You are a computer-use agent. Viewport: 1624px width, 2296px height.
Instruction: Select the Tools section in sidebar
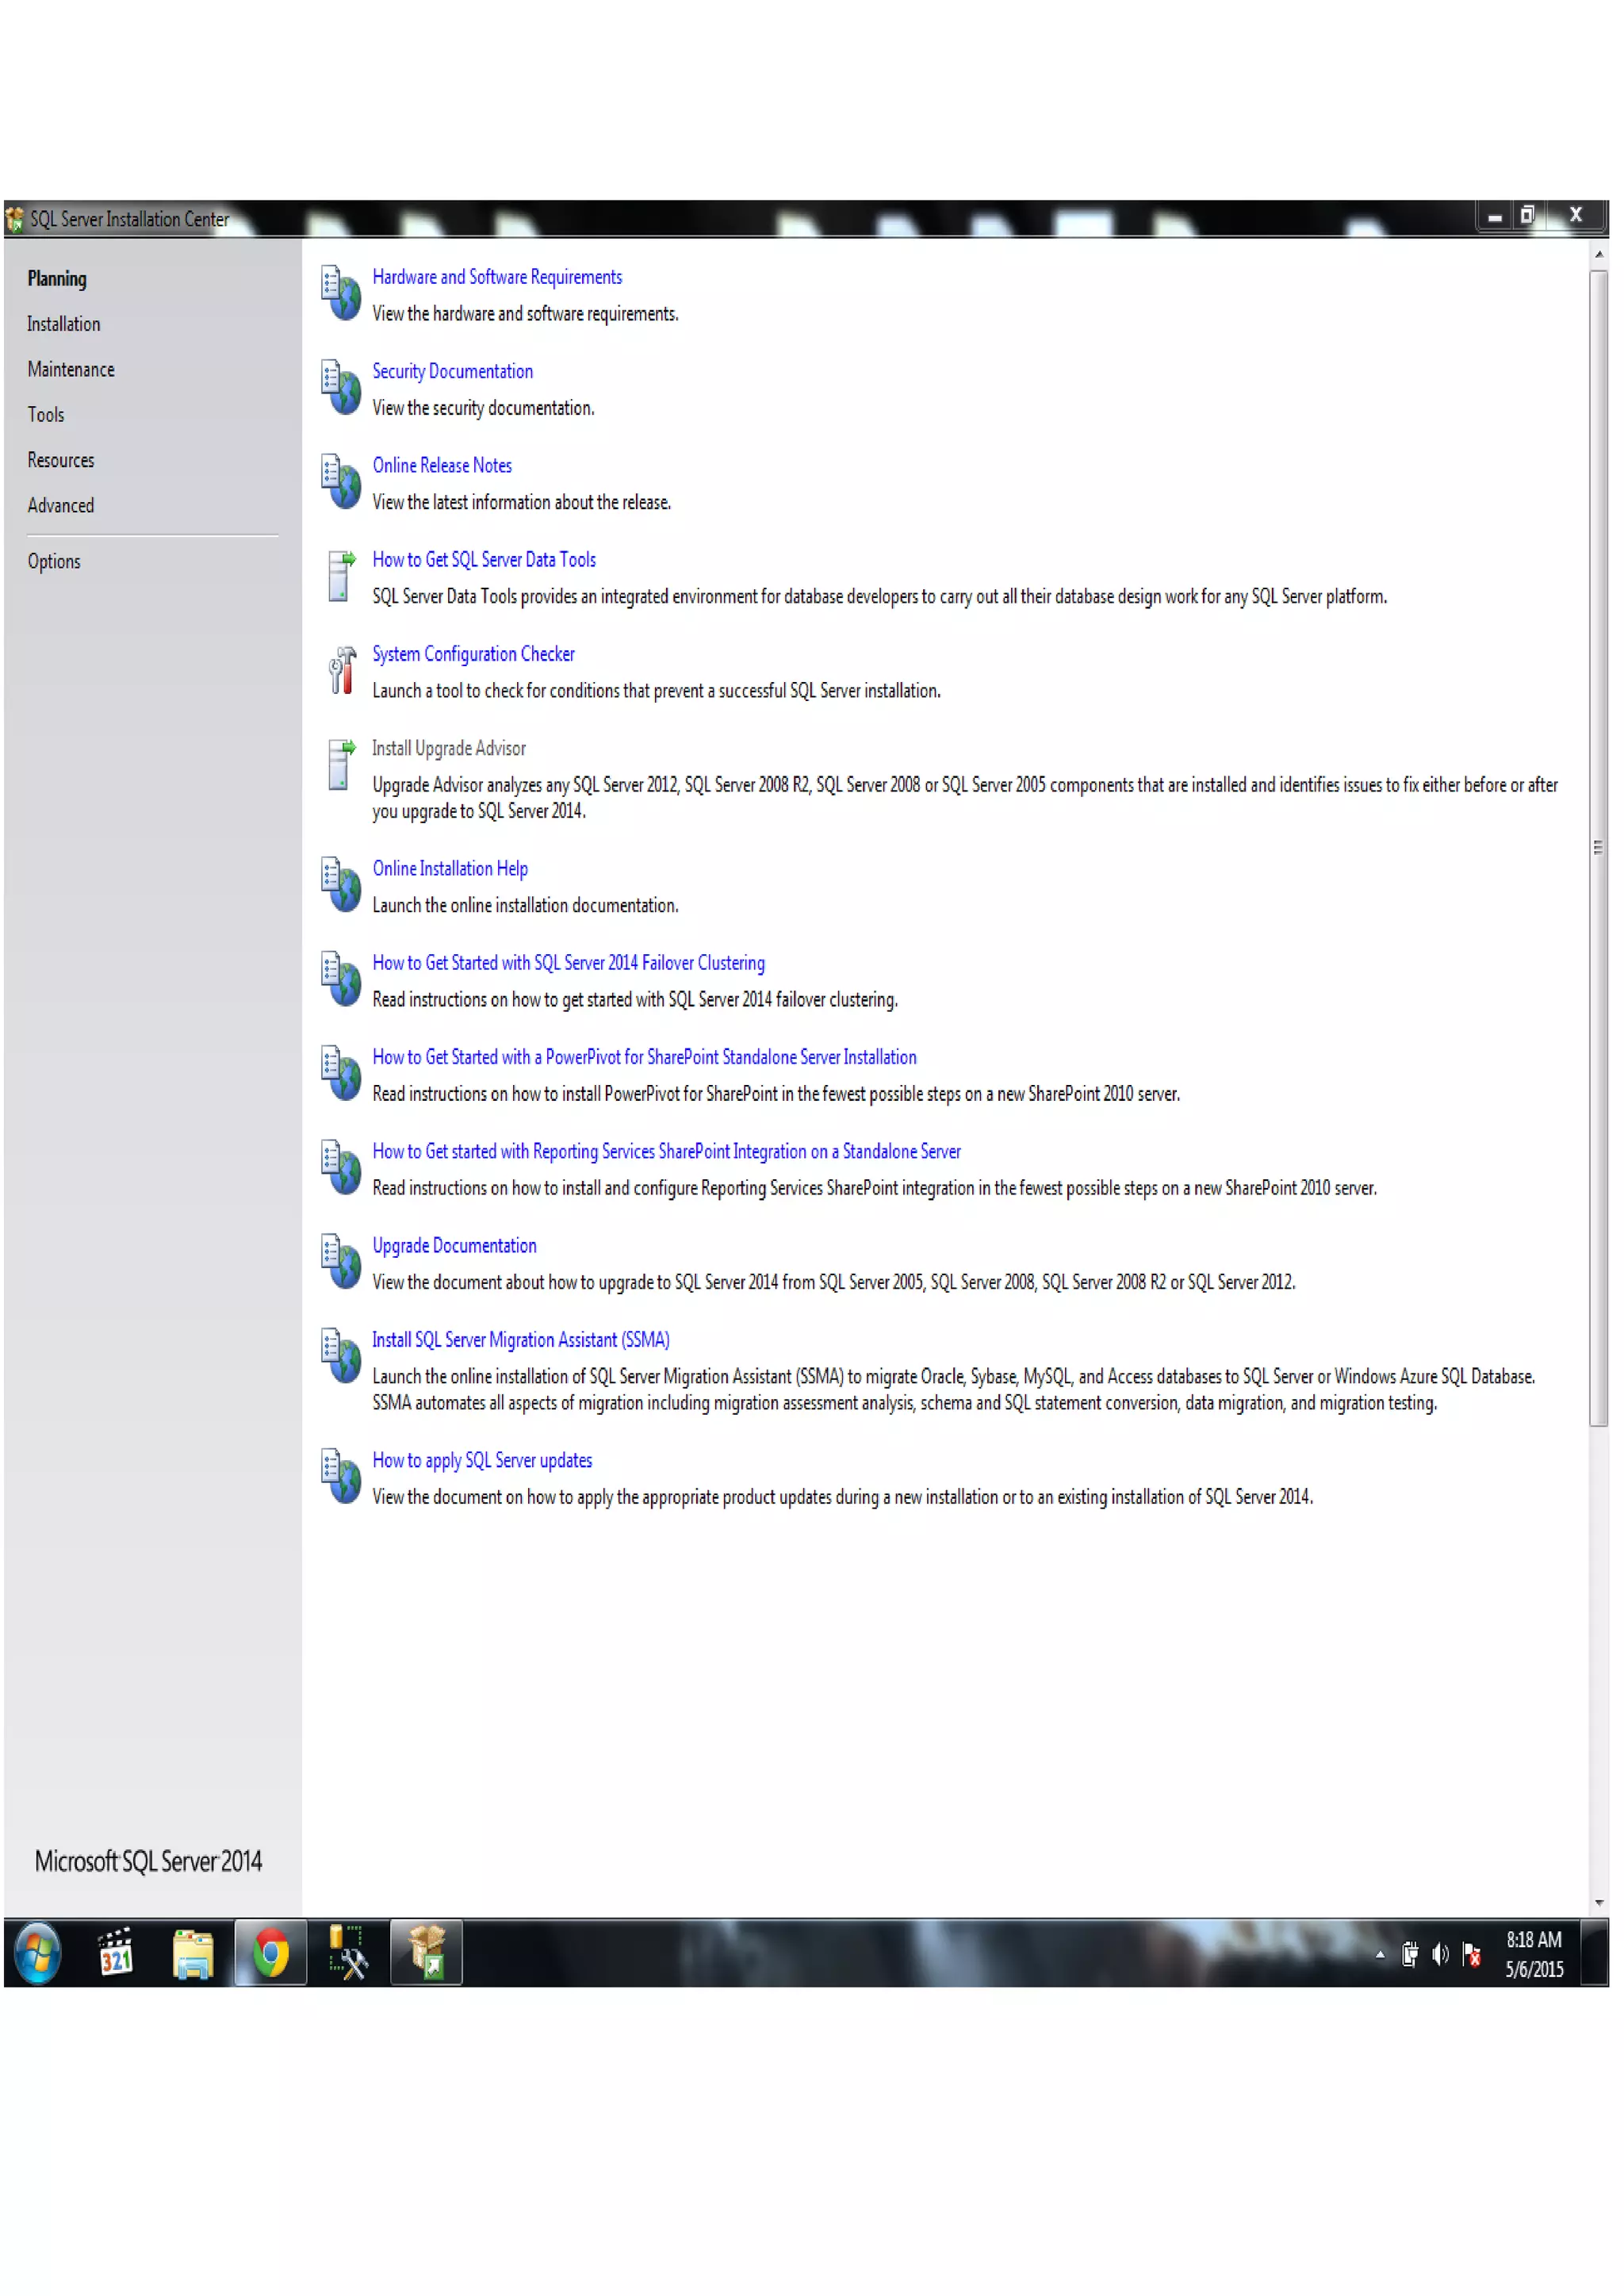click(x=46, y=415)
